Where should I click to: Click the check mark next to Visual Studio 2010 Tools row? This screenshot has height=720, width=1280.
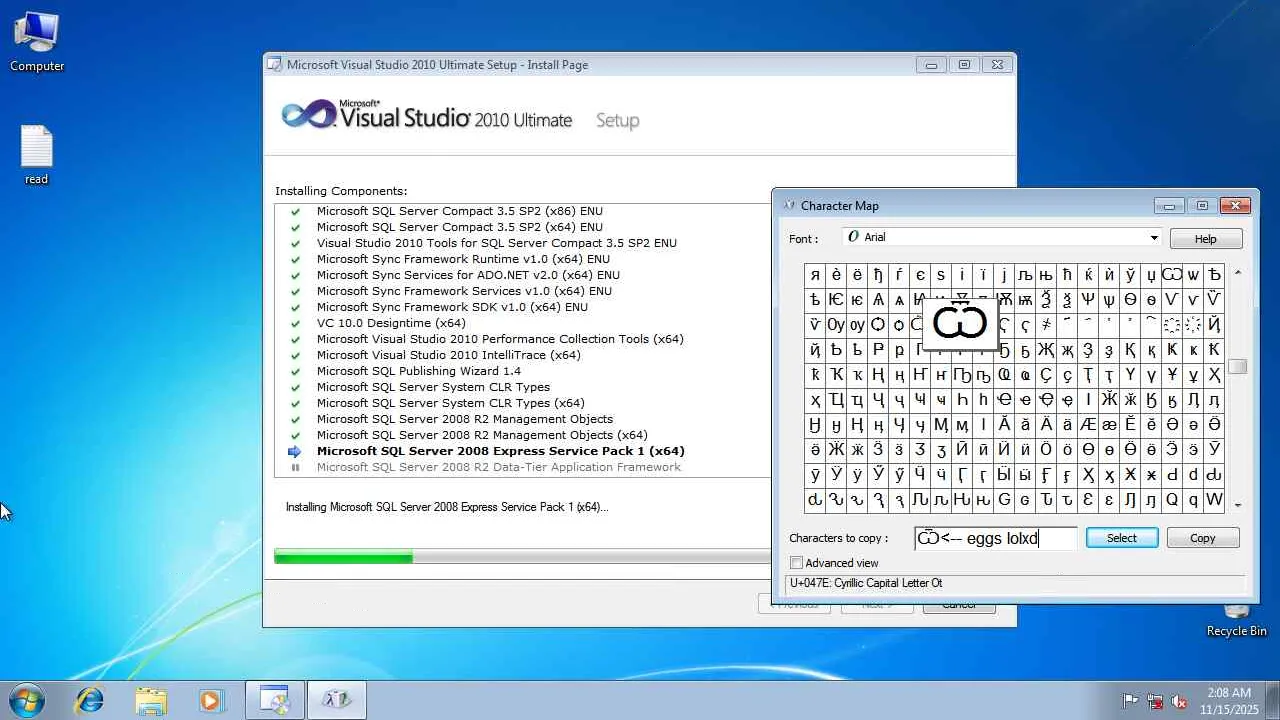pyautogui.click(x=295, y=244)
